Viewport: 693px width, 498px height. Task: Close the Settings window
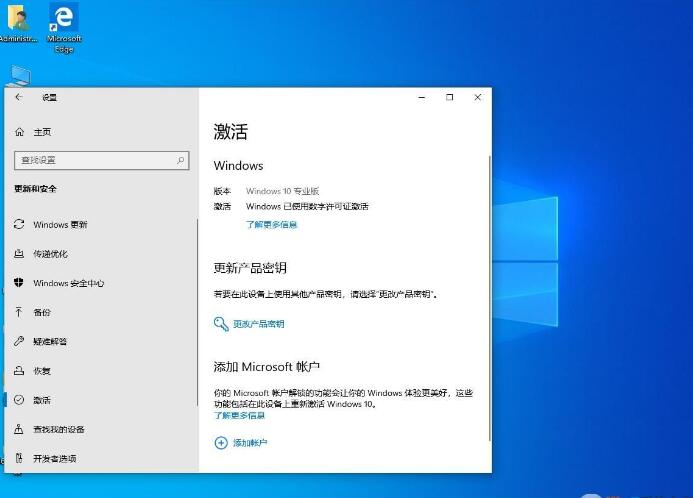pos(477,97)
